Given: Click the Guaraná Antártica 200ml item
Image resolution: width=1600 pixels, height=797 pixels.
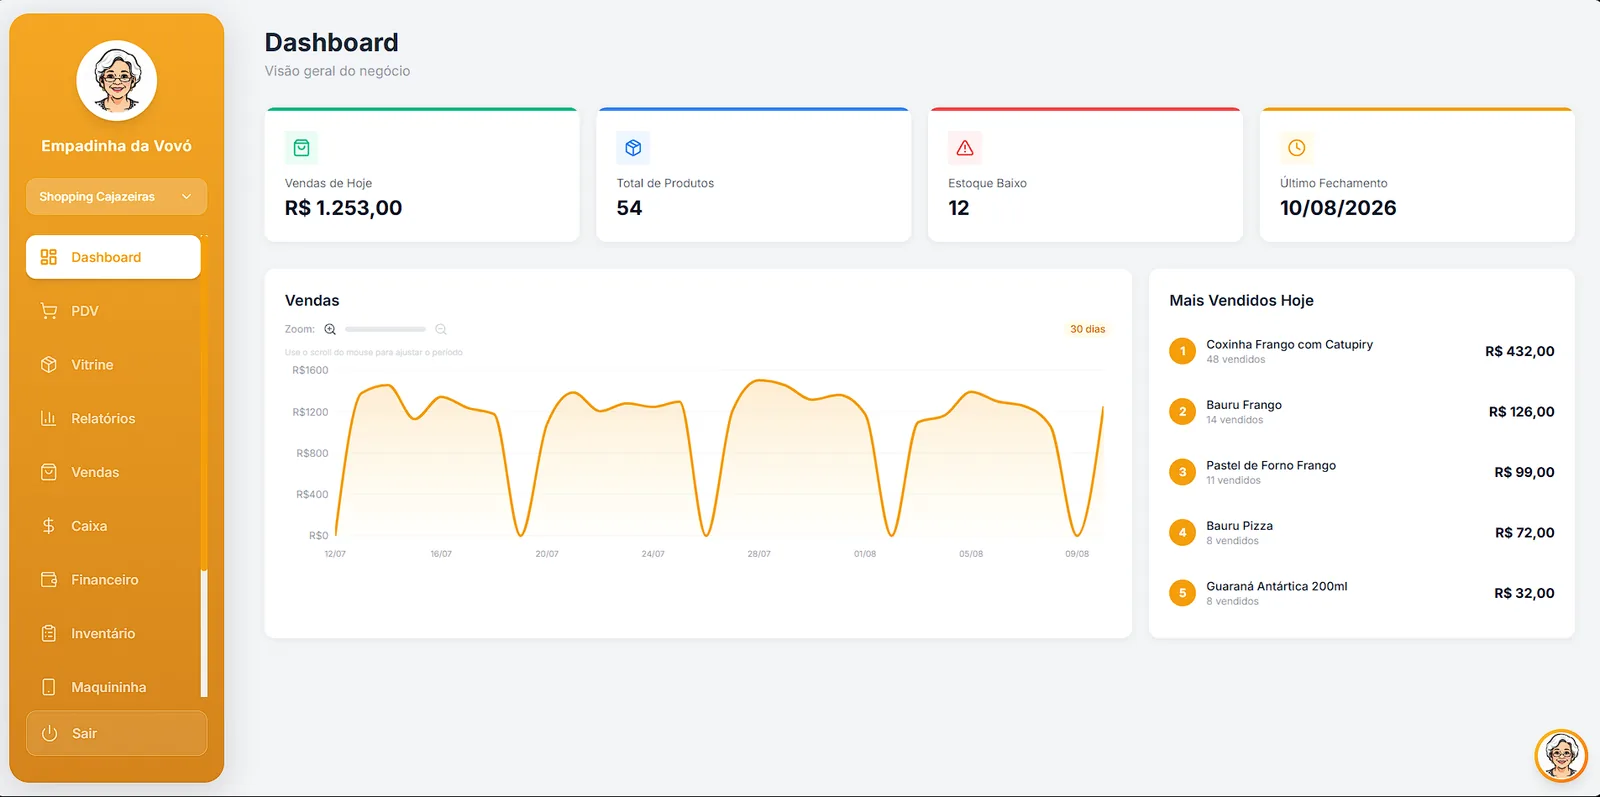Looking at the screenshot, I should click(x=1277, y=586).
